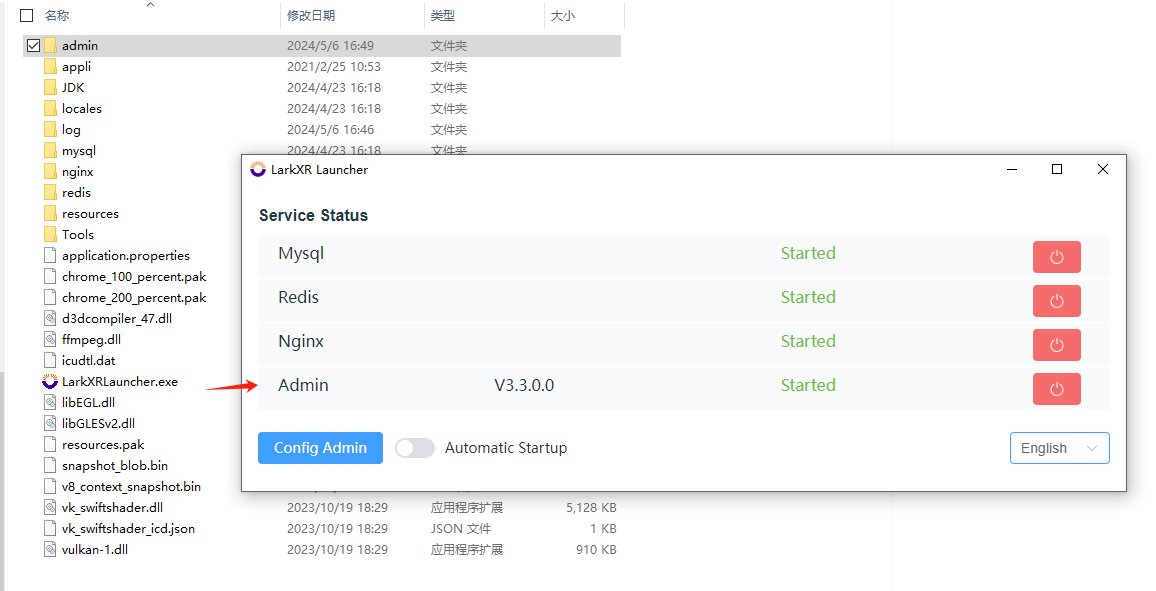Screen dimensions: 1156x591
Task: Click the Redis service name
Action: point(299,297)
